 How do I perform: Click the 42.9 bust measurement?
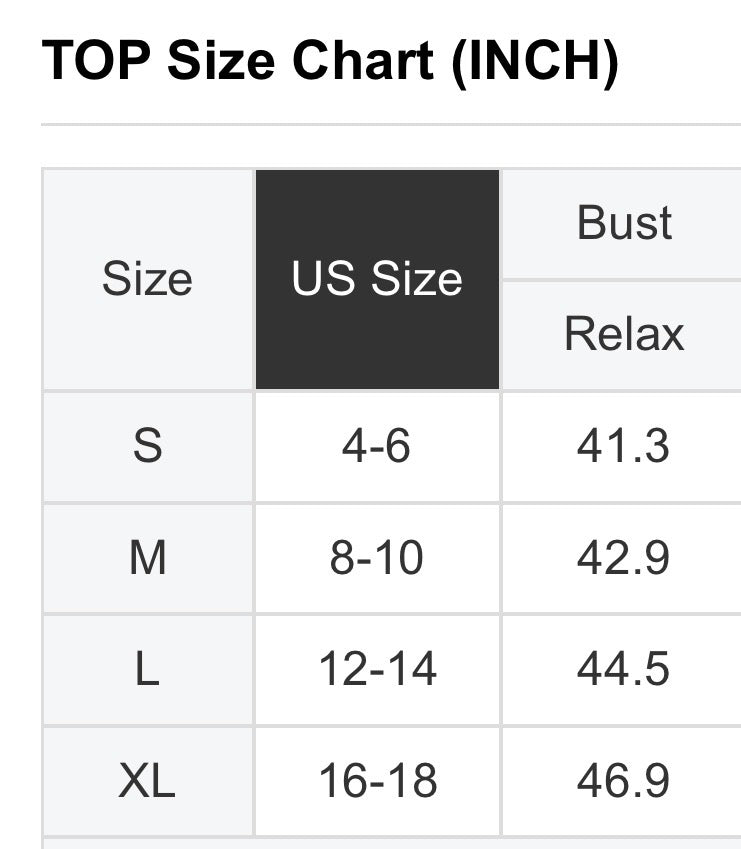coord(623,558)
